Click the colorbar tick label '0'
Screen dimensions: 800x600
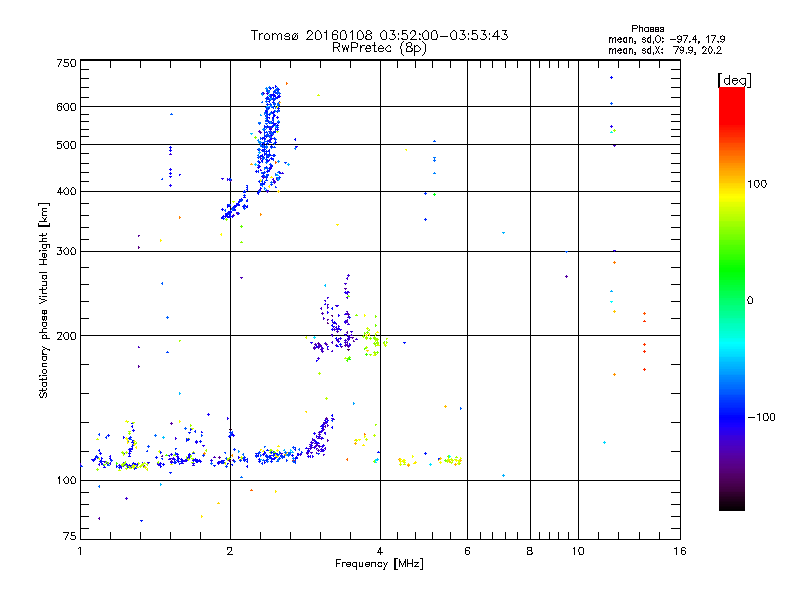[750, 301]
